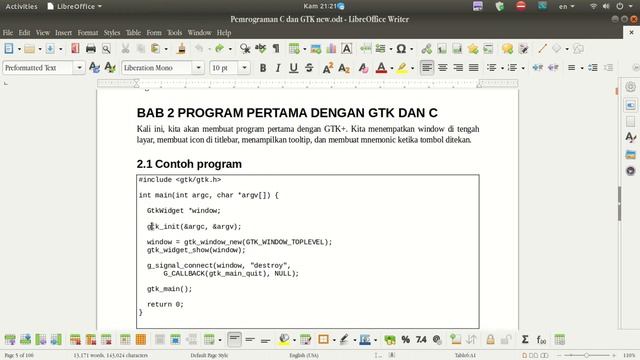Set Align Right paragraph alignment
This screenshot has height=360, width=640.
(x=458, y=67)
